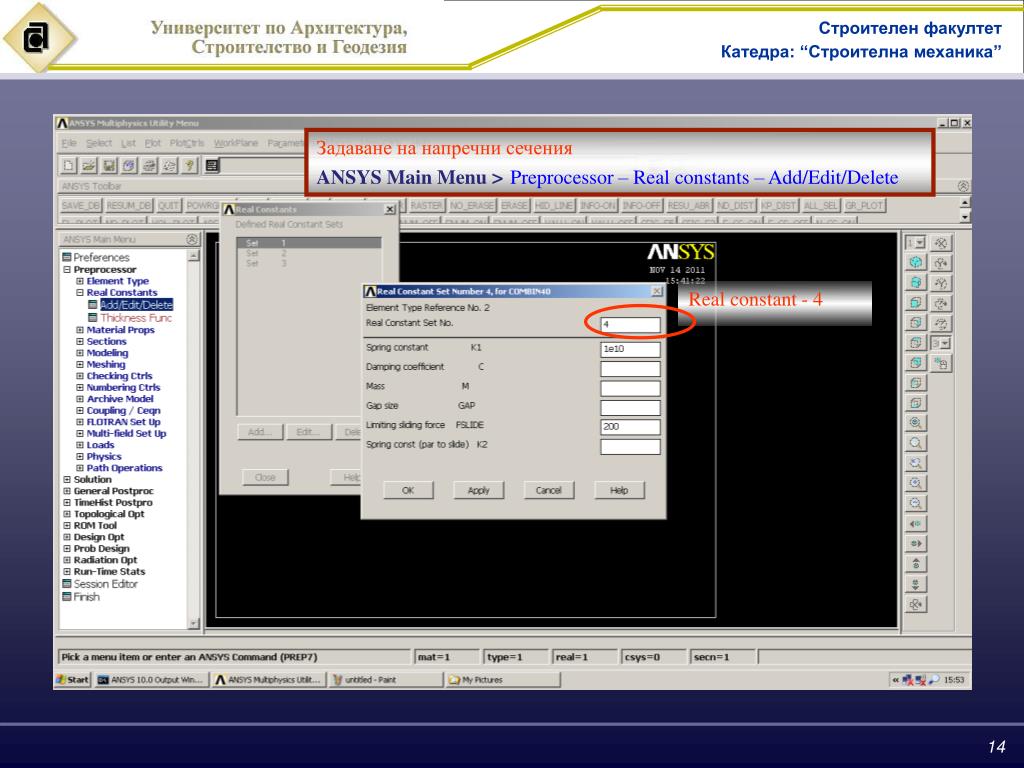The width and height of the screenshot is (1024, 768).
Task: Click the Real Constant Set No. field
Action: pos(630,325)
